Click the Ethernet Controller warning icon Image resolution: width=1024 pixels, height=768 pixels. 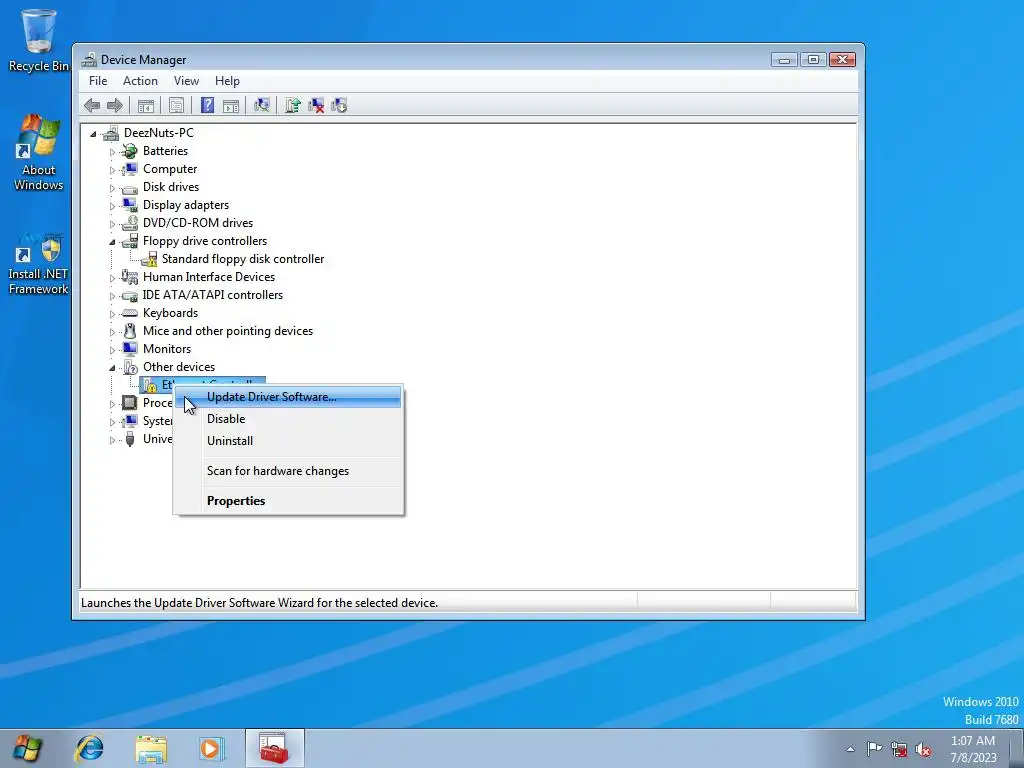pos(150,385)
